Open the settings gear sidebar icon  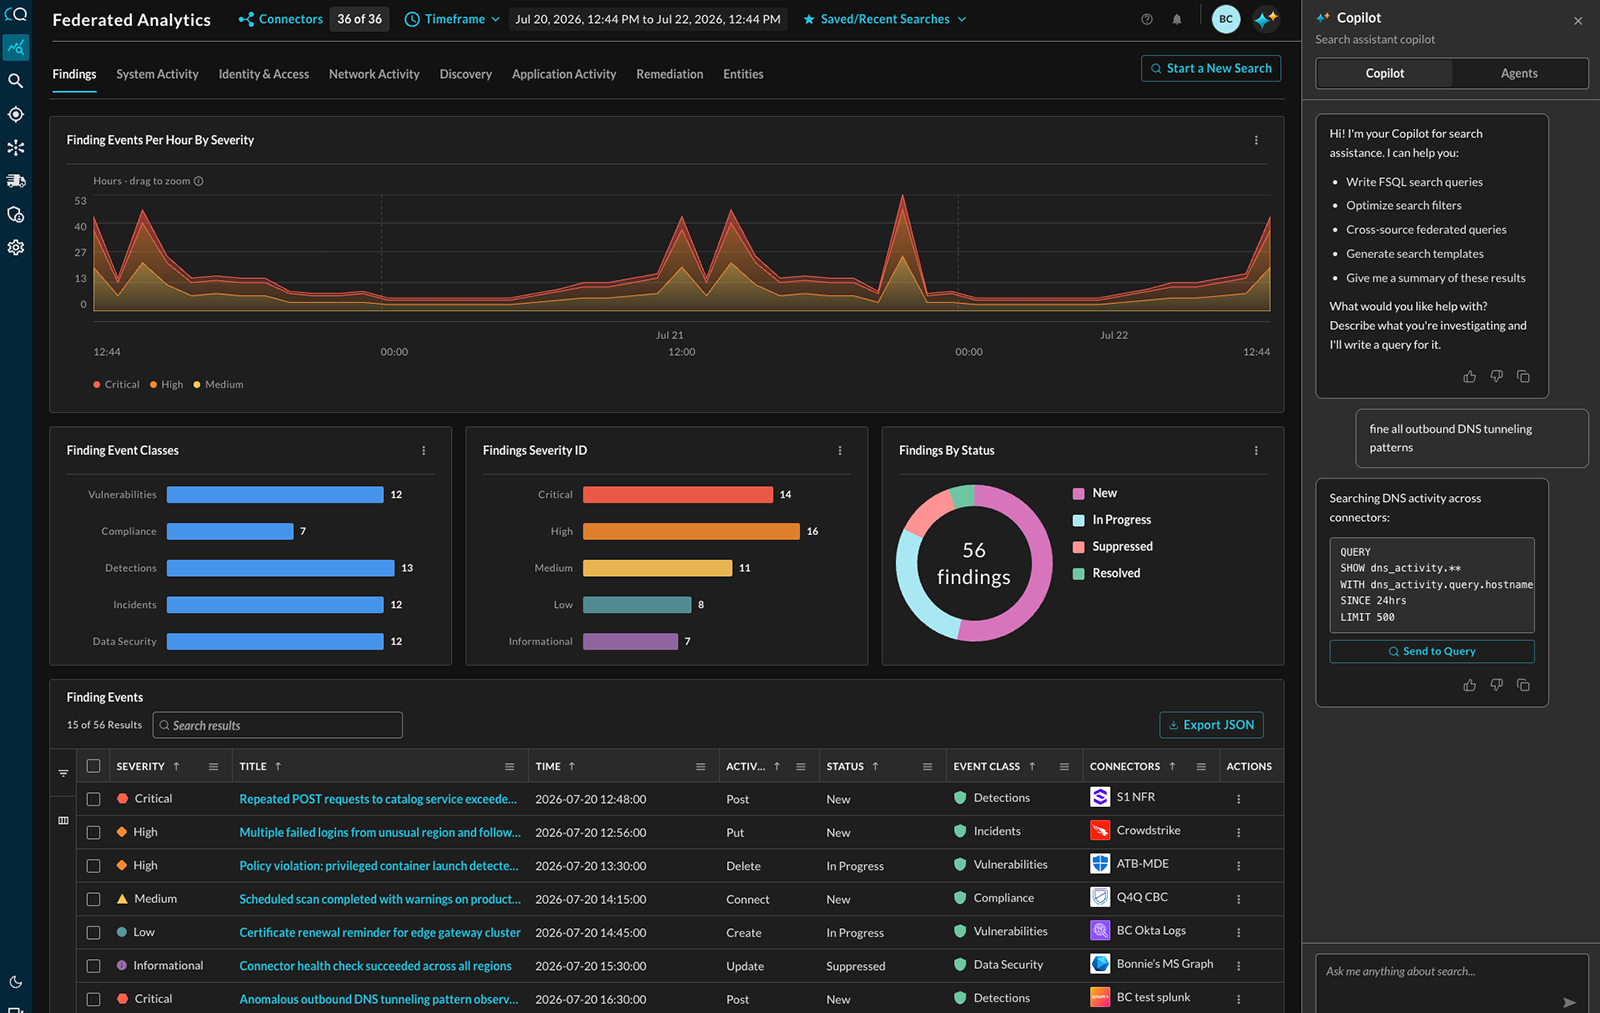tap(15, 247)
